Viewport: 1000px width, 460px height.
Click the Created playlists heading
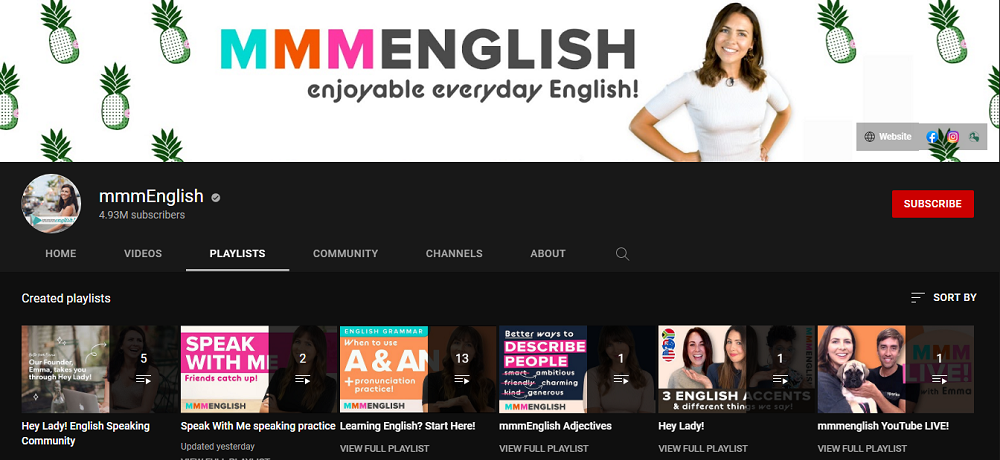pos(66,298)
